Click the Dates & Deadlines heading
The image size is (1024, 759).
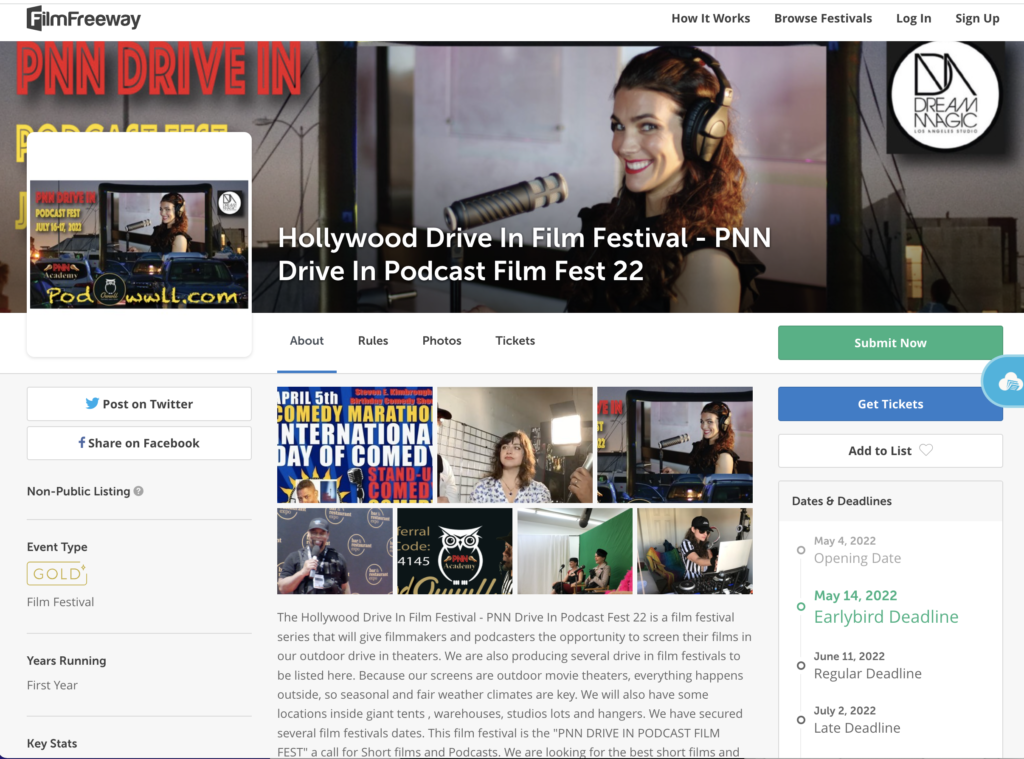[842, 501]
